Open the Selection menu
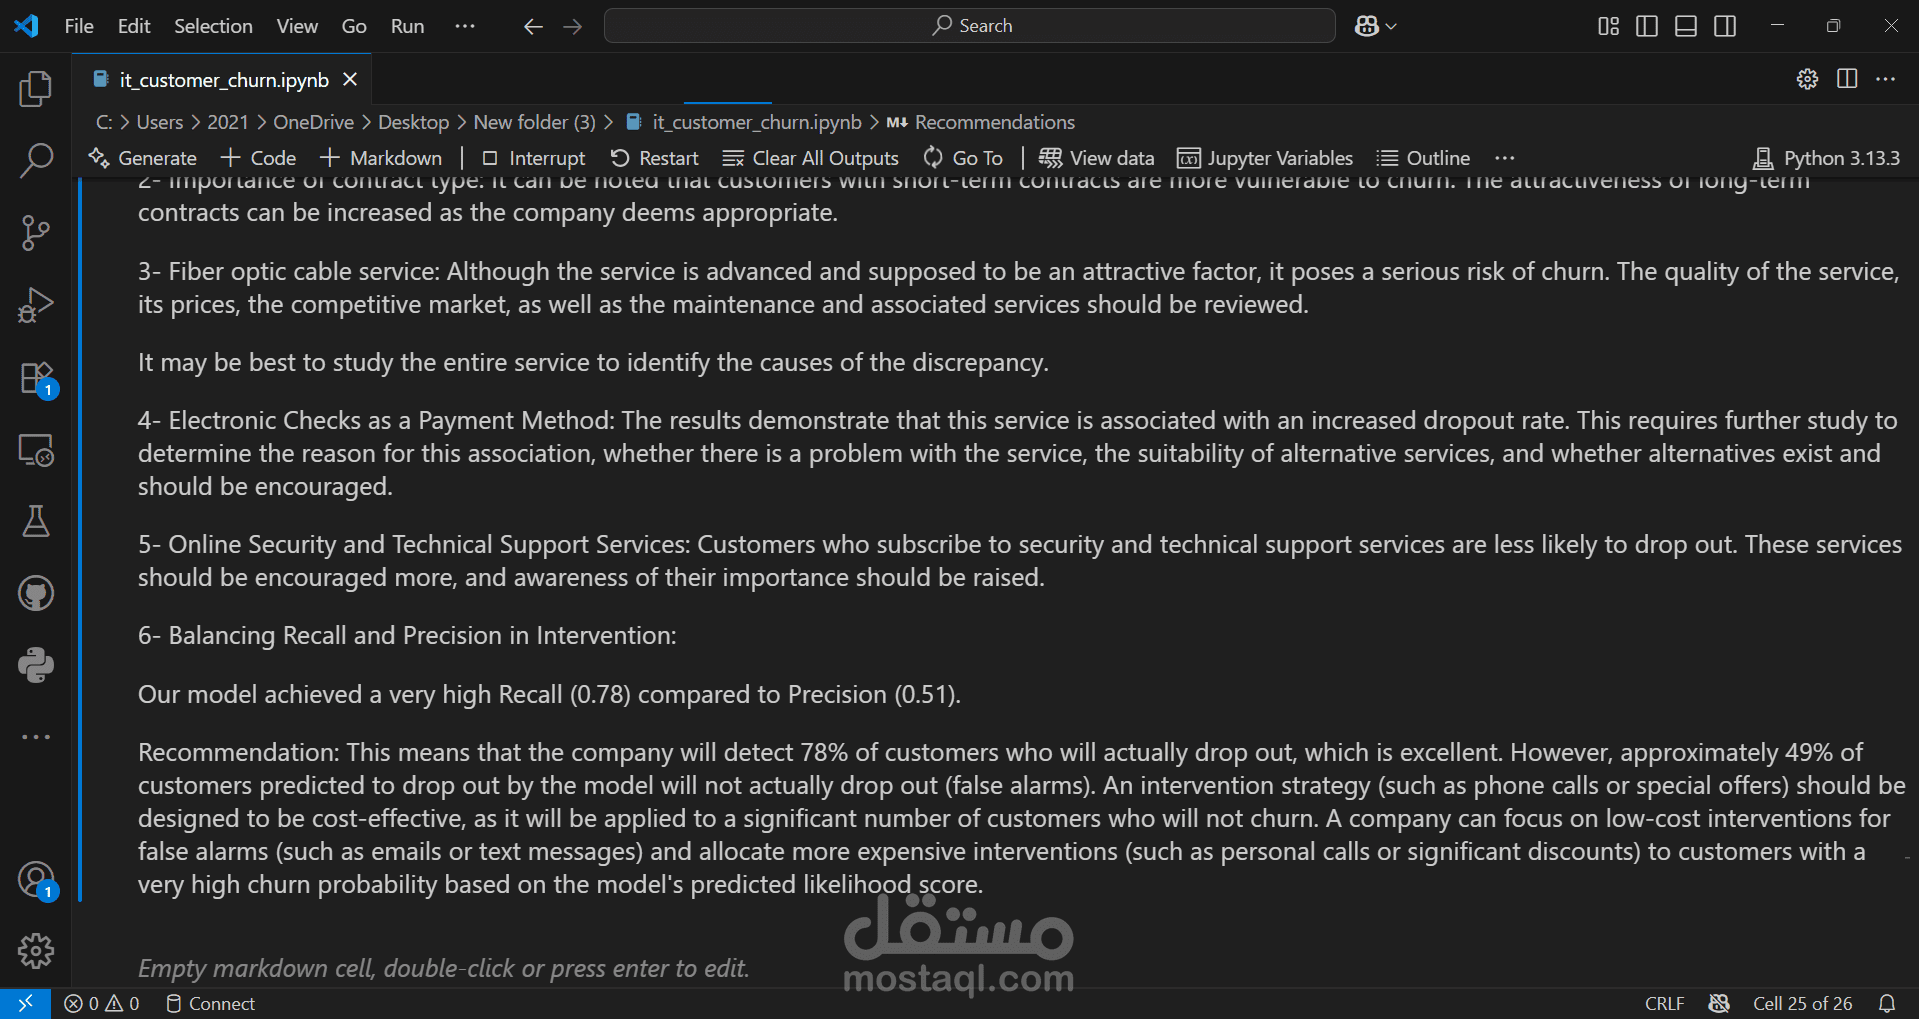This screenshot has width=1919, height=1019. (x=213, y=26)
